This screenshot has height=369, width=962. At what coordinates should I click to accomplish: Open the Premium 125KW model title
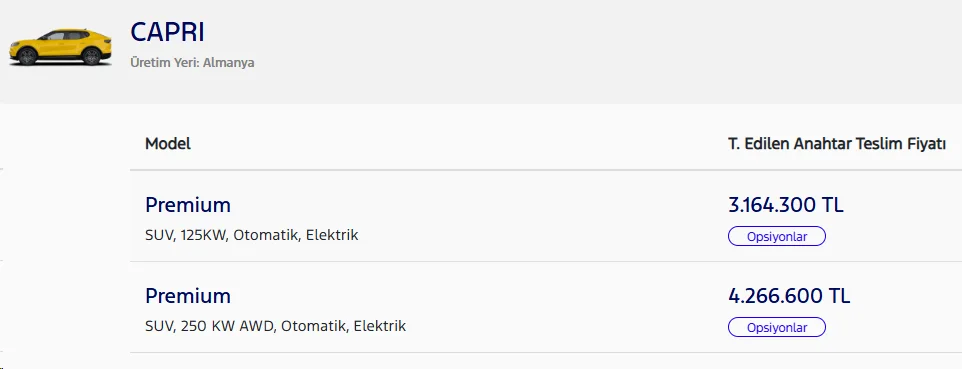(x=188, y=205)
